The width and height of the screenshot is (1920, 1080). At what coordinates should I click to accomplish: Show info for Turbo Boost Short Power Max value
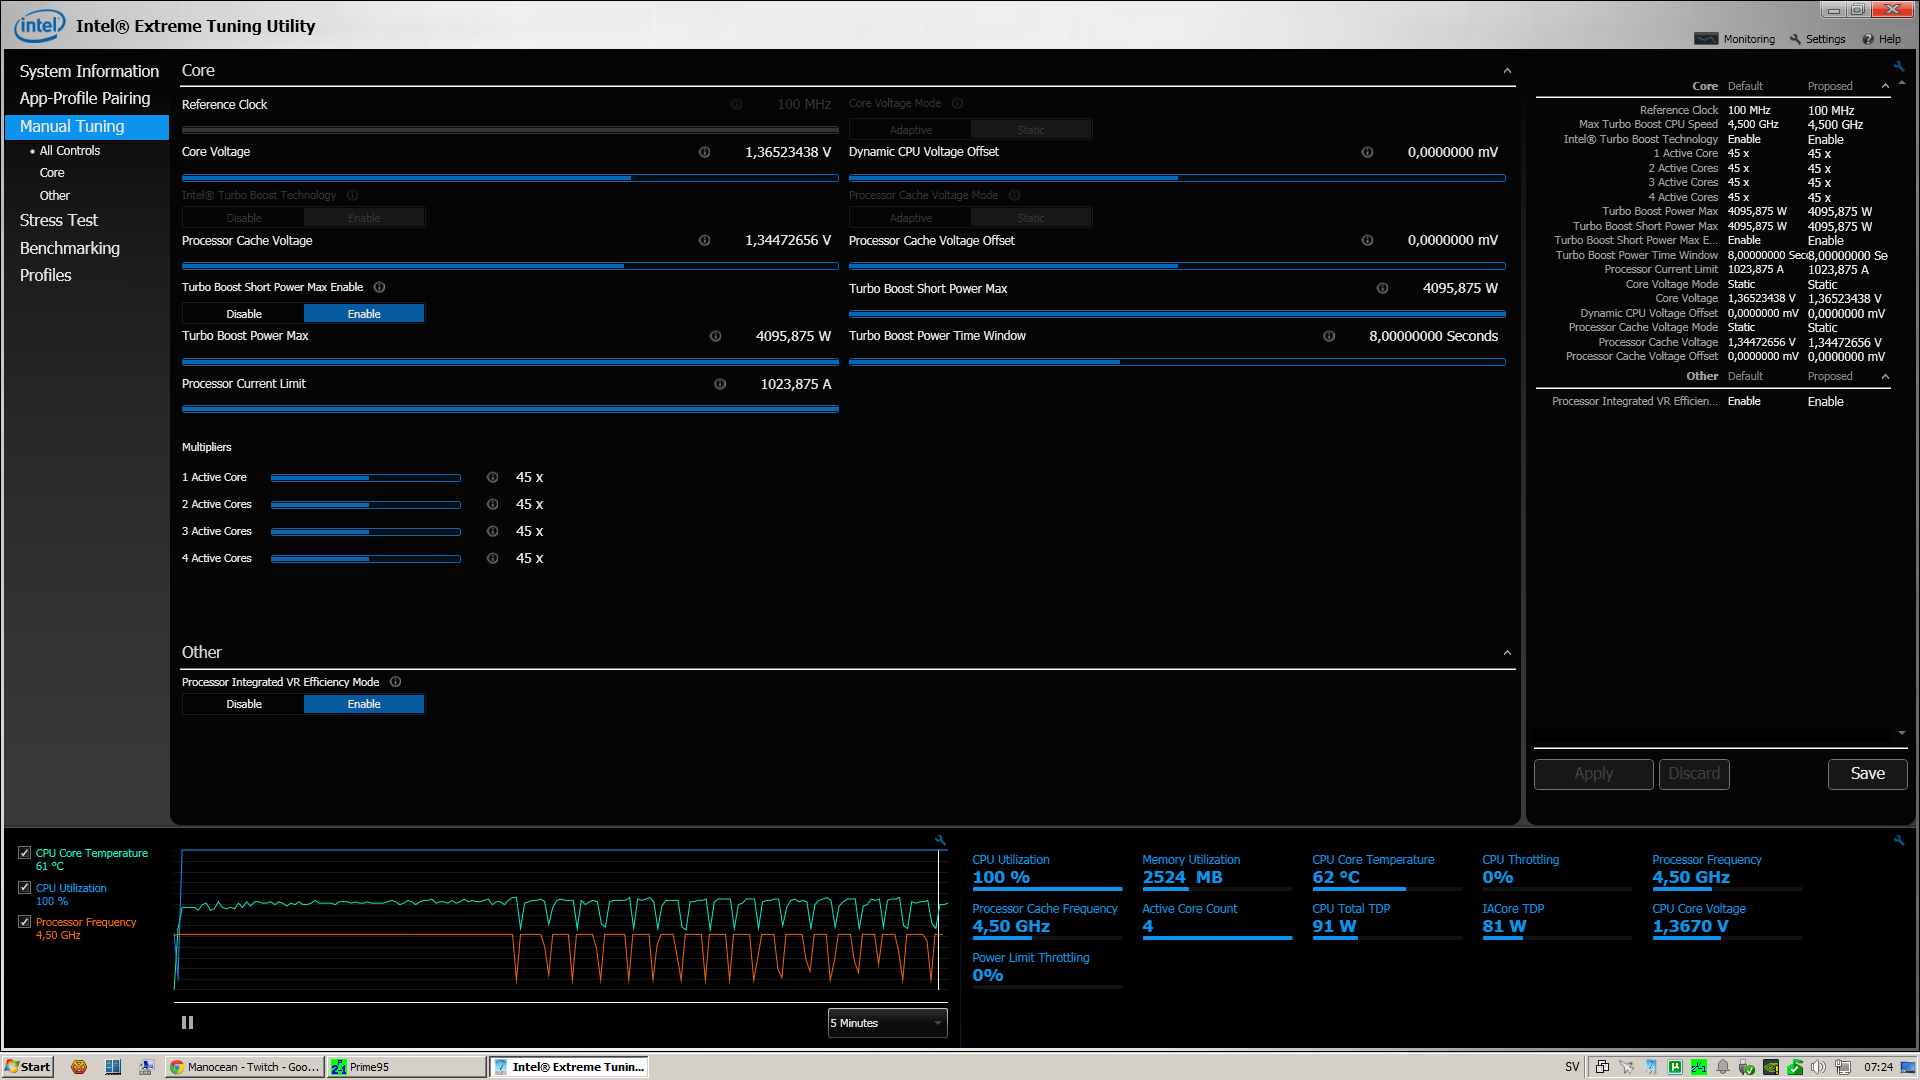[x=1382, y=288]
